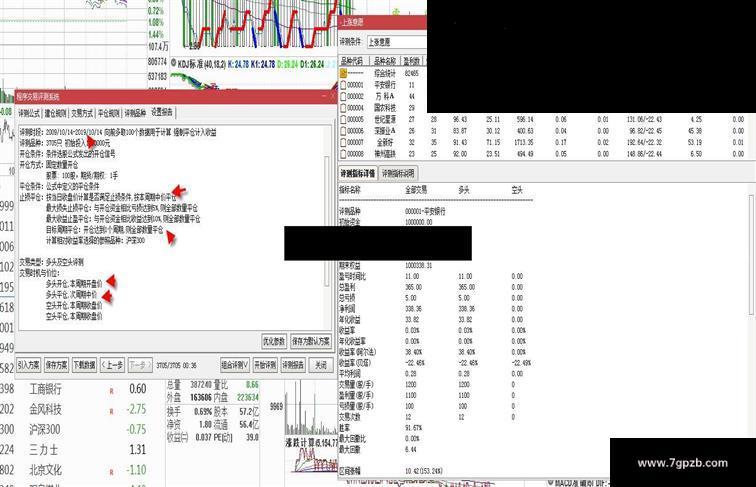Screen dimensions: 756x487
Task: Click the 保存方案 button
Action: tap(56, 365)
